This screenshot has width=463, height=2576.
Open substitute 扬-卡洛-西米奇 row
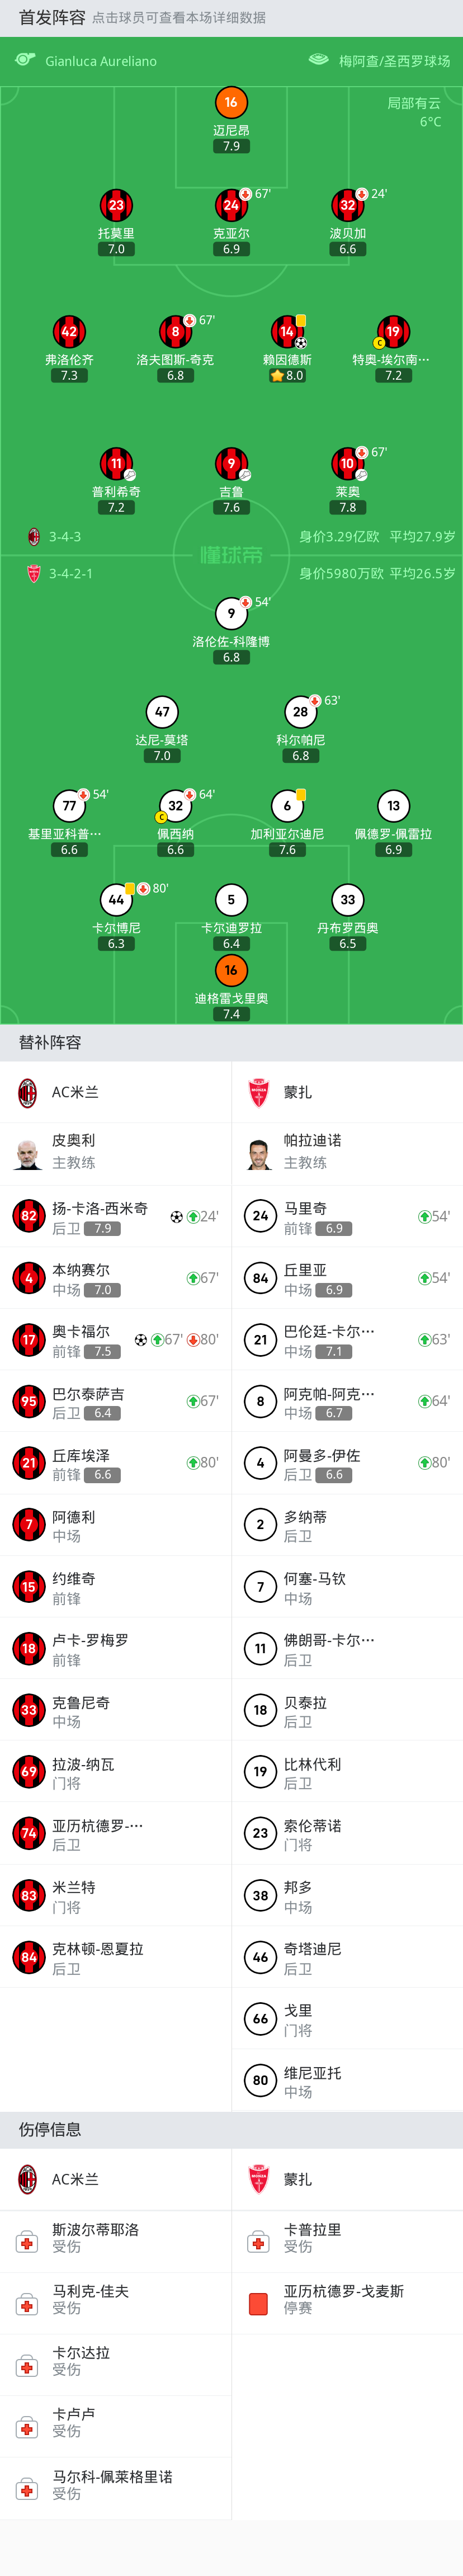[x=116, y=1217]
